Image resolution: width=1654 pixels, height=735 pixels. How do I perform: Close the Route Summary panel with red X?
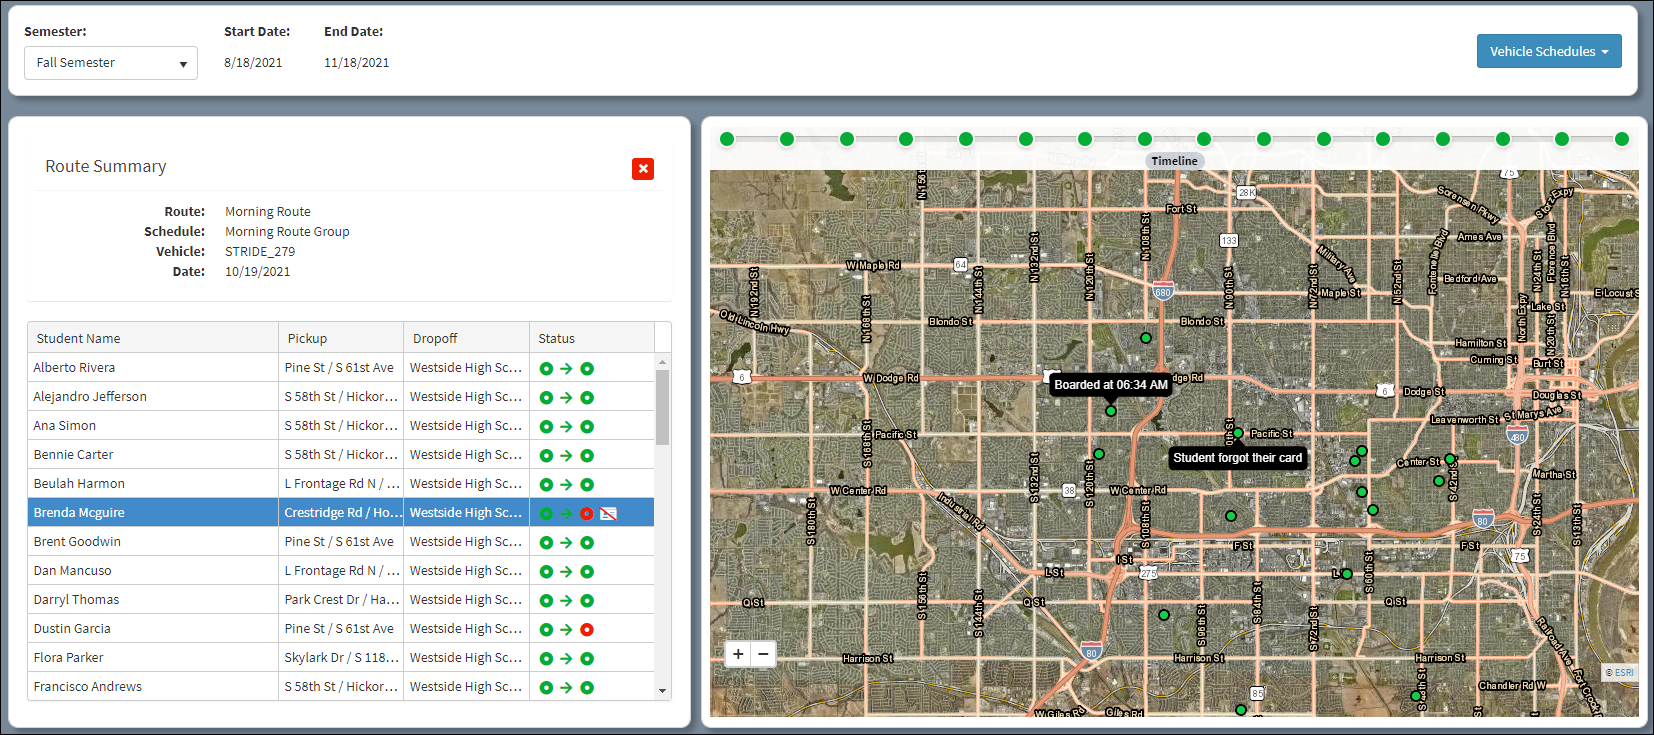(643, 169)
